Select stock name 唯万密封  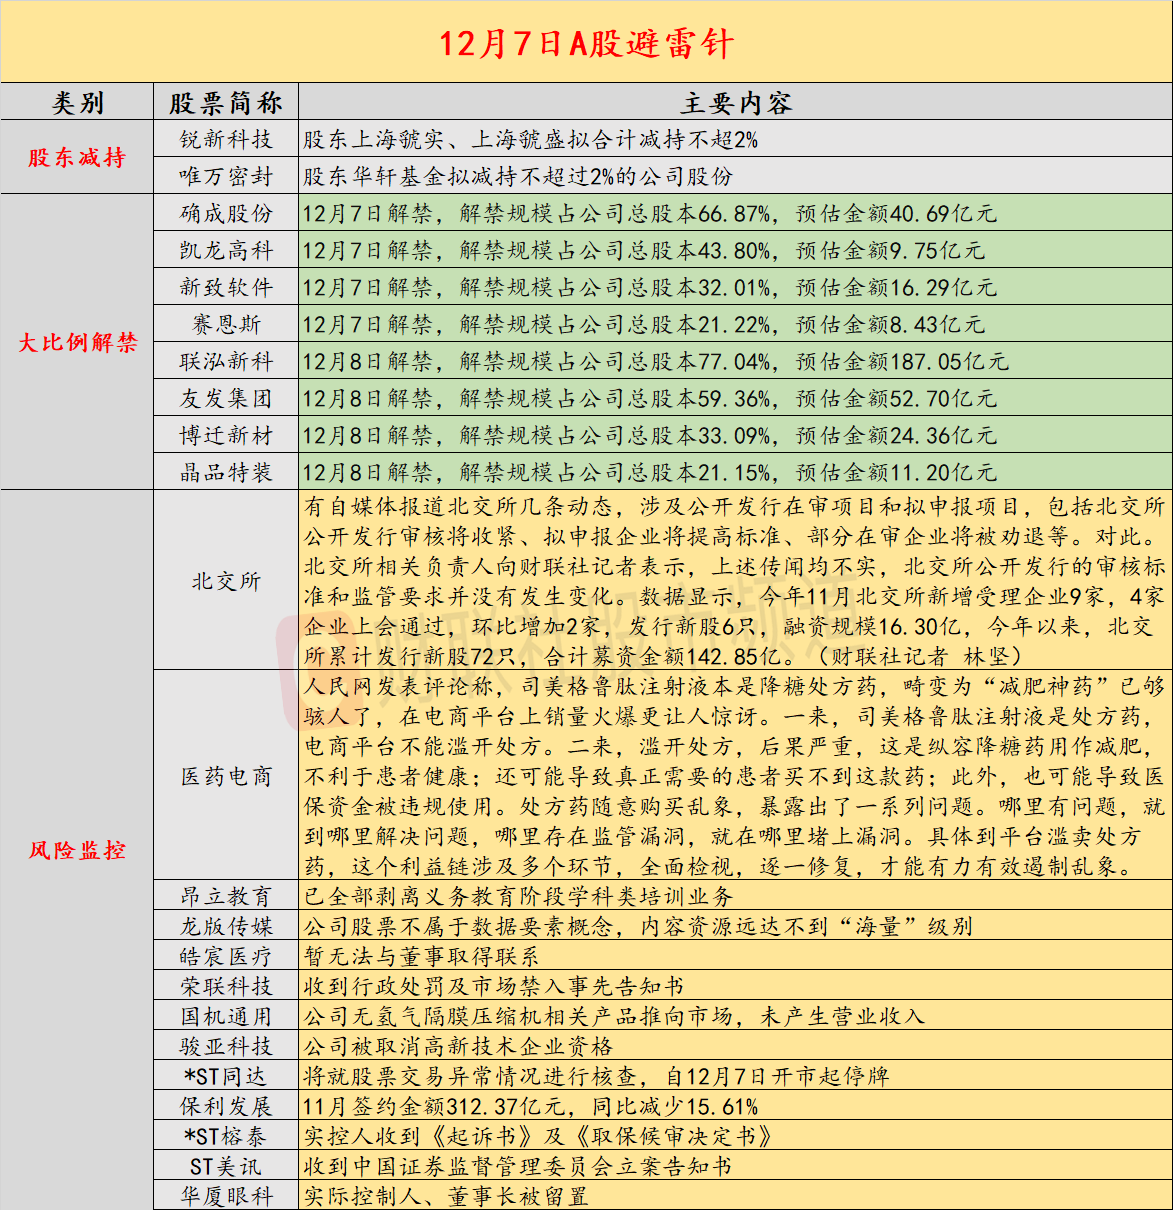[226, 176]
